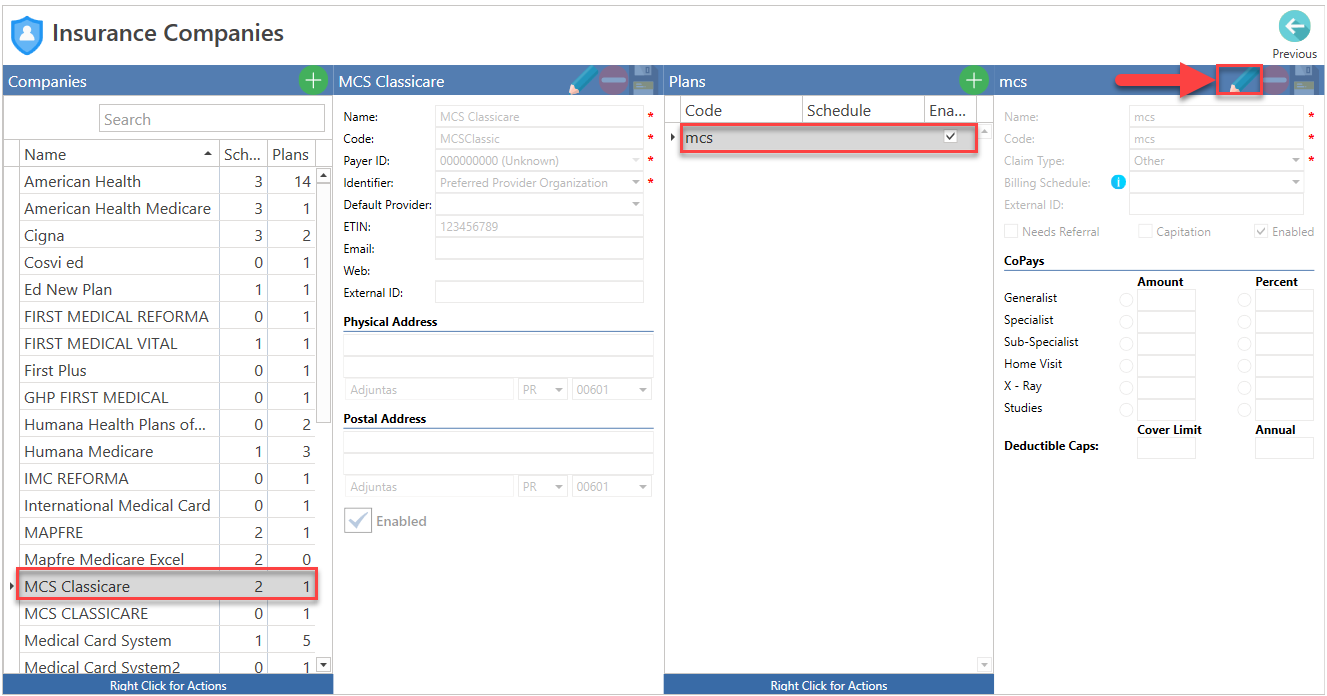Image resolution: width=1327 pixels, height=696 pixels.
Task: Click Right Click for Actions bar under Plans
Action: click(829, 685)
